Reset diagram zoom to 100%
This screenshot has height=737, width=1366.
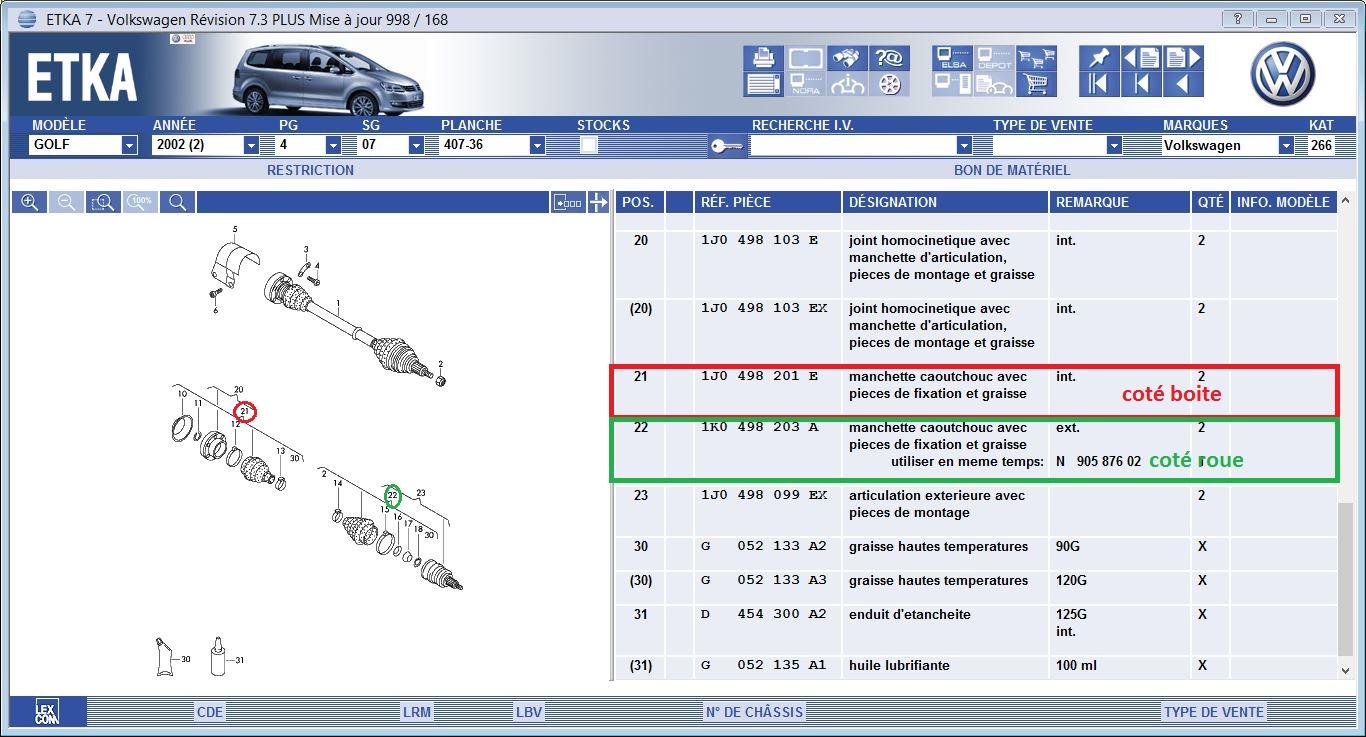(x=140, y=202)
